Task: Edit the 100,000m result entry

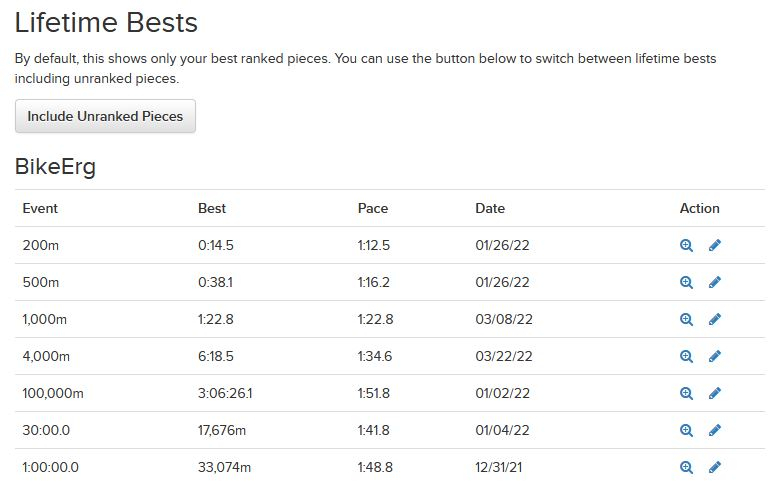Action: tap(715, 393)
